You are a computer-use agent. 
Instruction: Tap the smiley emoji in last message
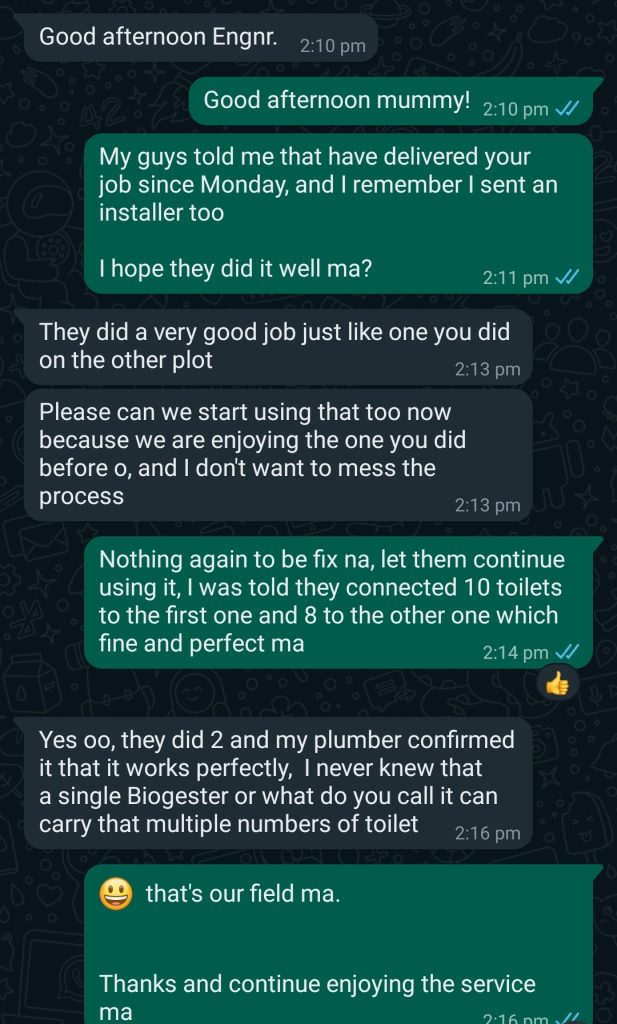point(116,894)
